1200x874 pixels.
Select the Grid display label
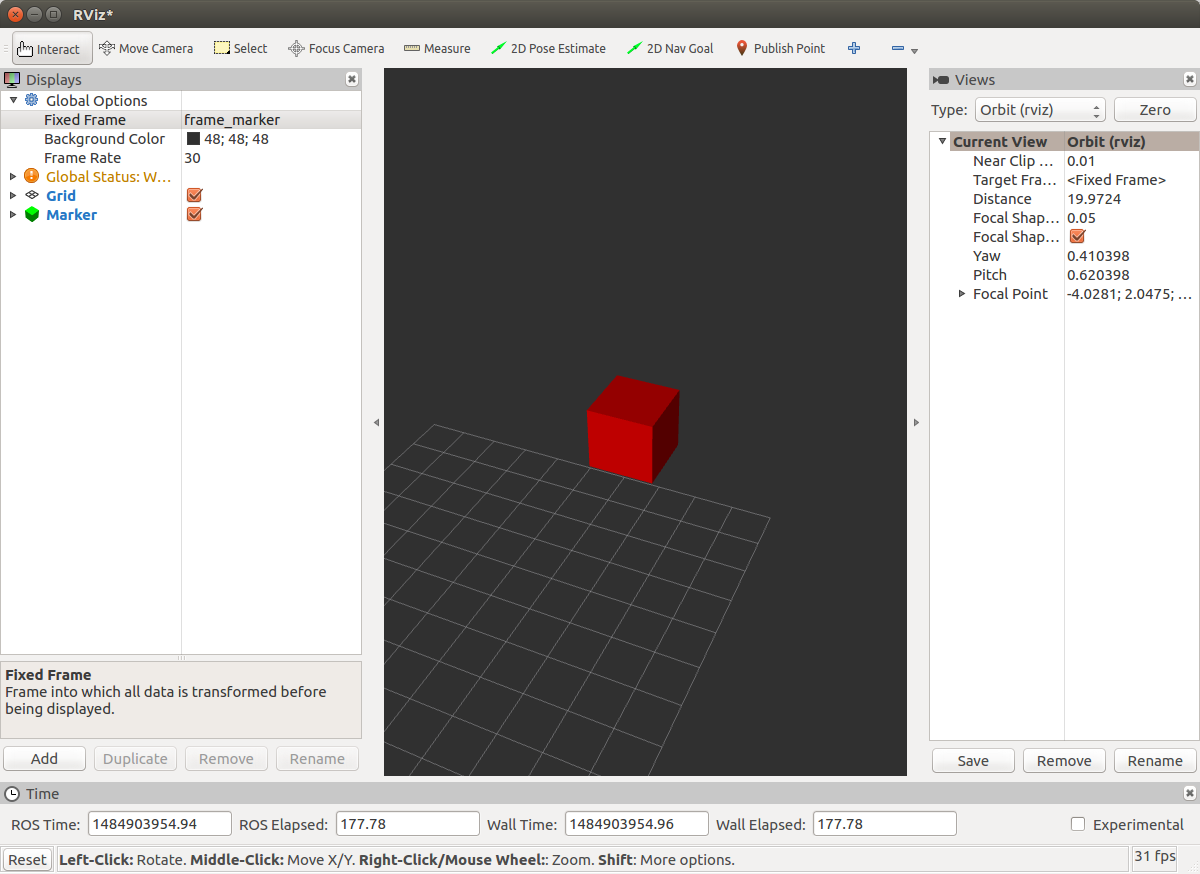tap(61, 195)
